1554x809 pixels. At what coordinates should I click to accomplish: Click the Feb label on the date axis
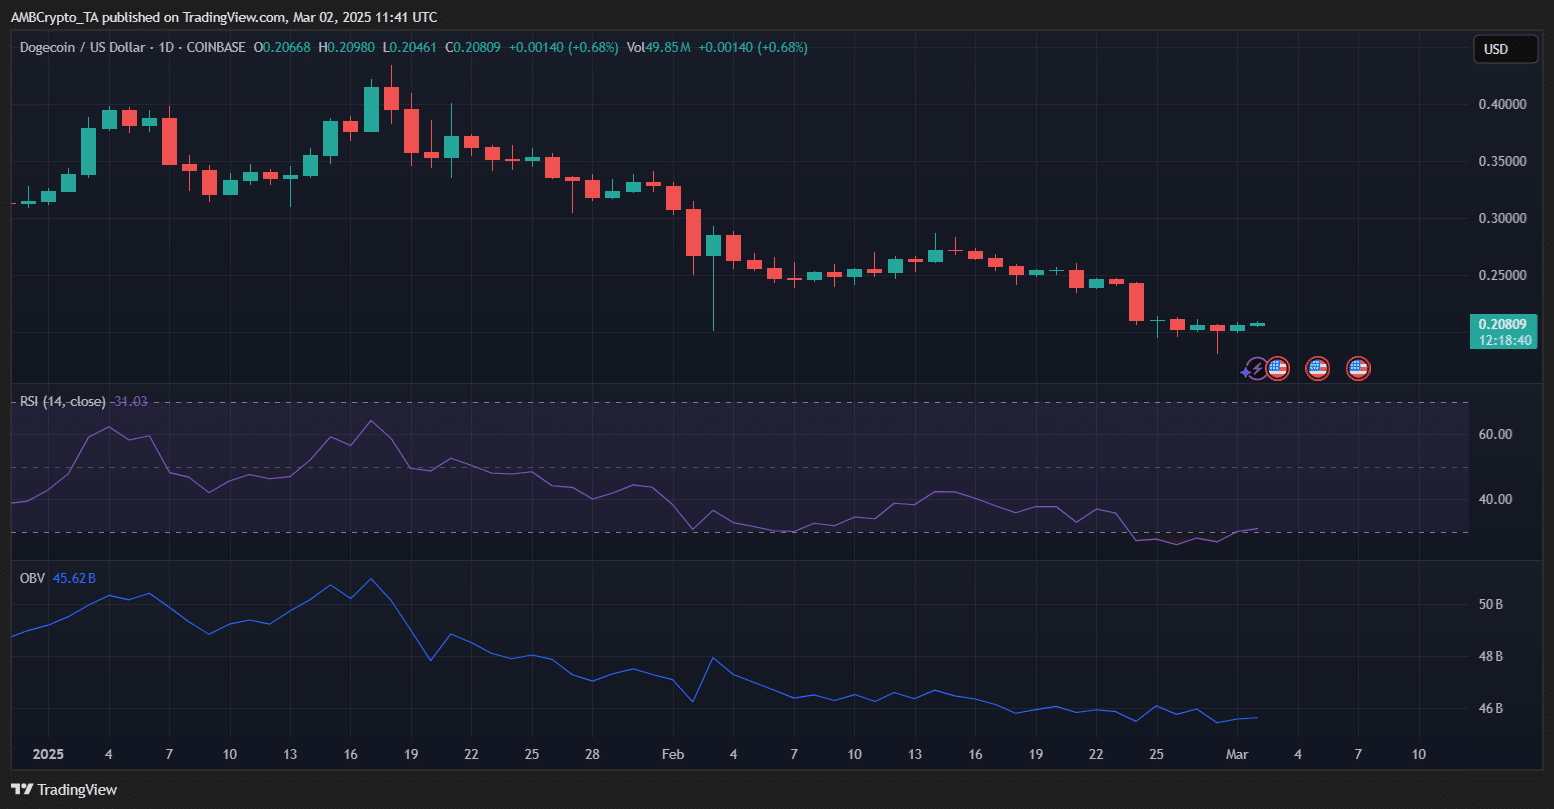coord(672,754)
